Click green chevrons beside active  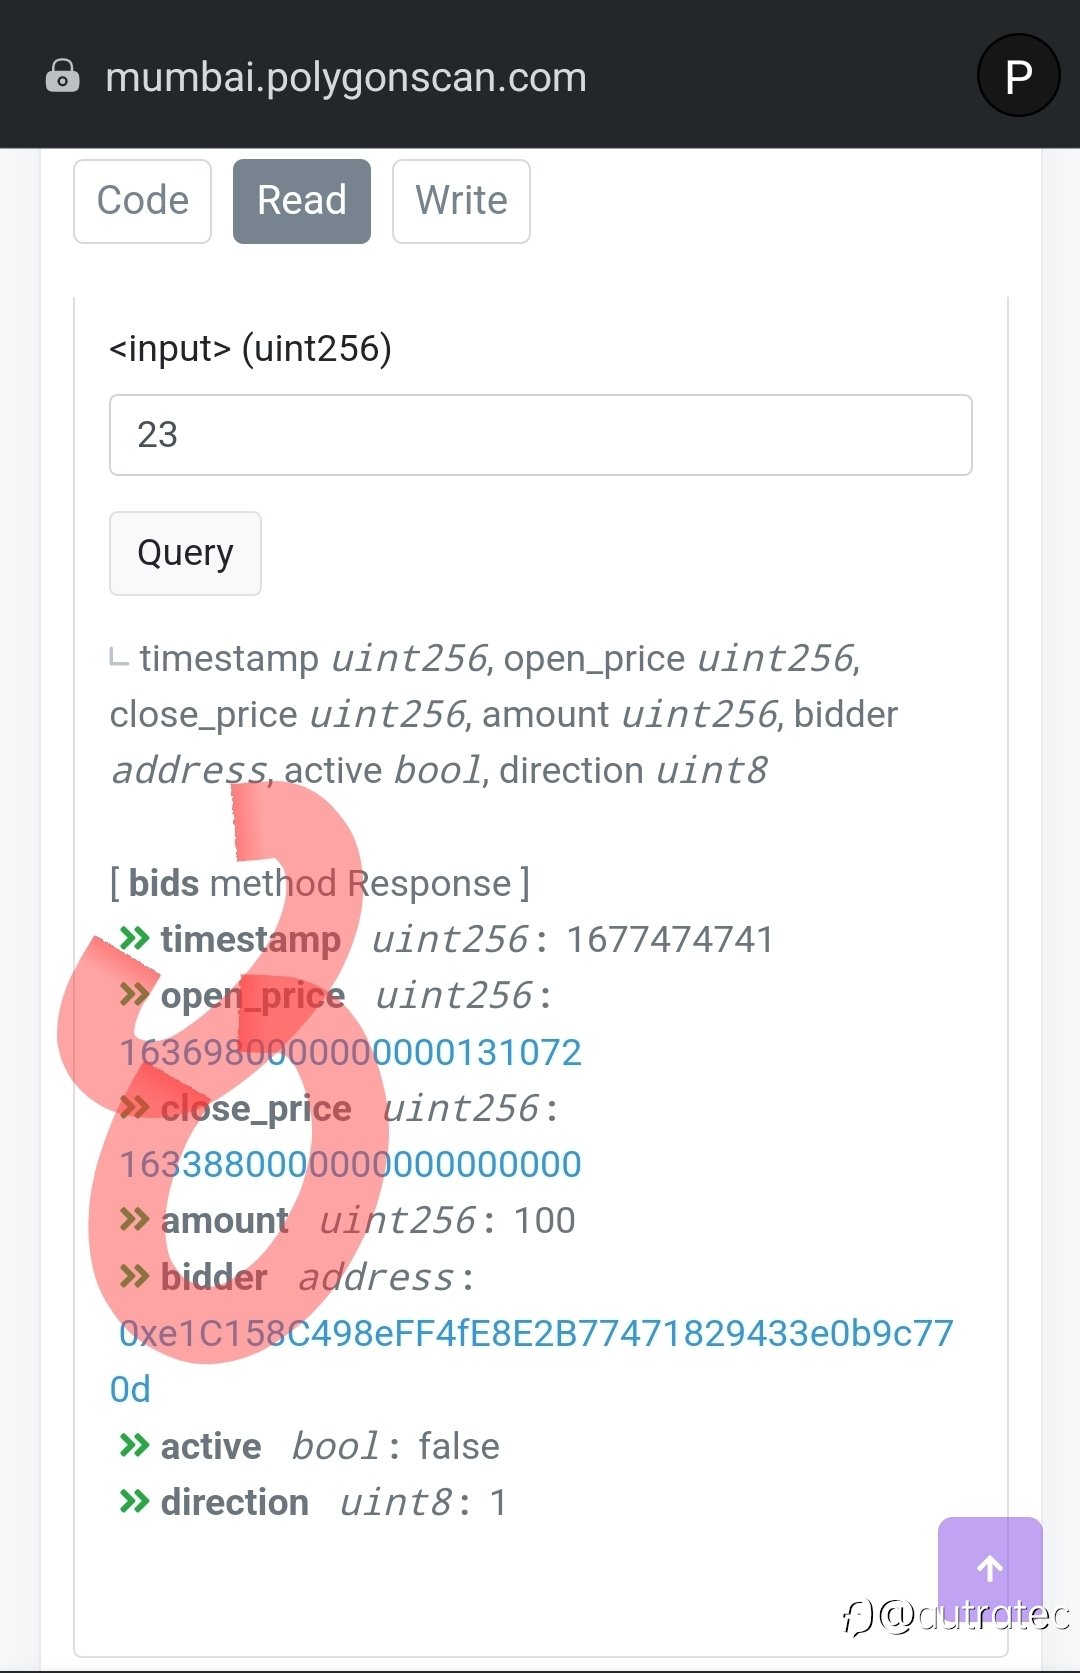134,1446
